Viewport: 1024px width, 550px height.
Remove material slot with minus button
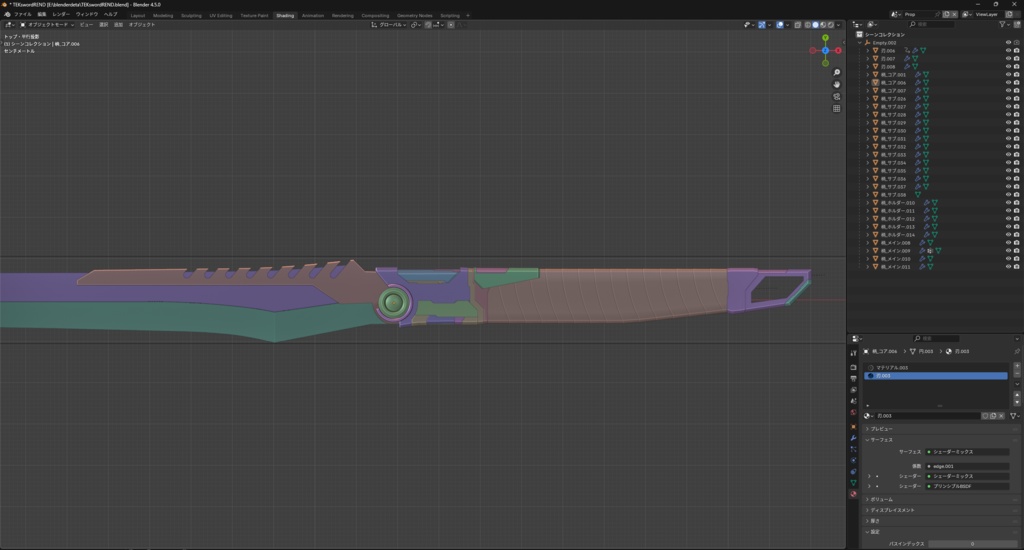tap(1016, 374)
